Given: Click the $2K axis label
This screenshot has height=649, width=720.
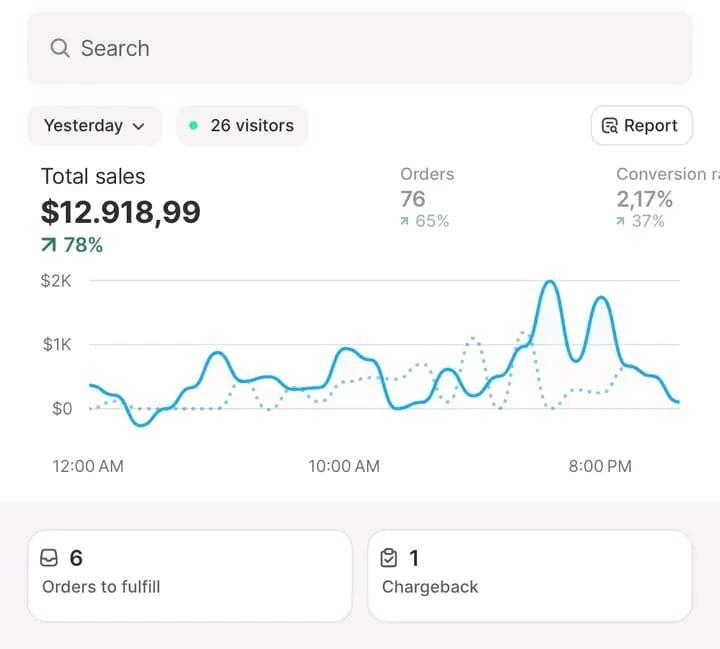Looking at the screenshot, I should [56, 281].
